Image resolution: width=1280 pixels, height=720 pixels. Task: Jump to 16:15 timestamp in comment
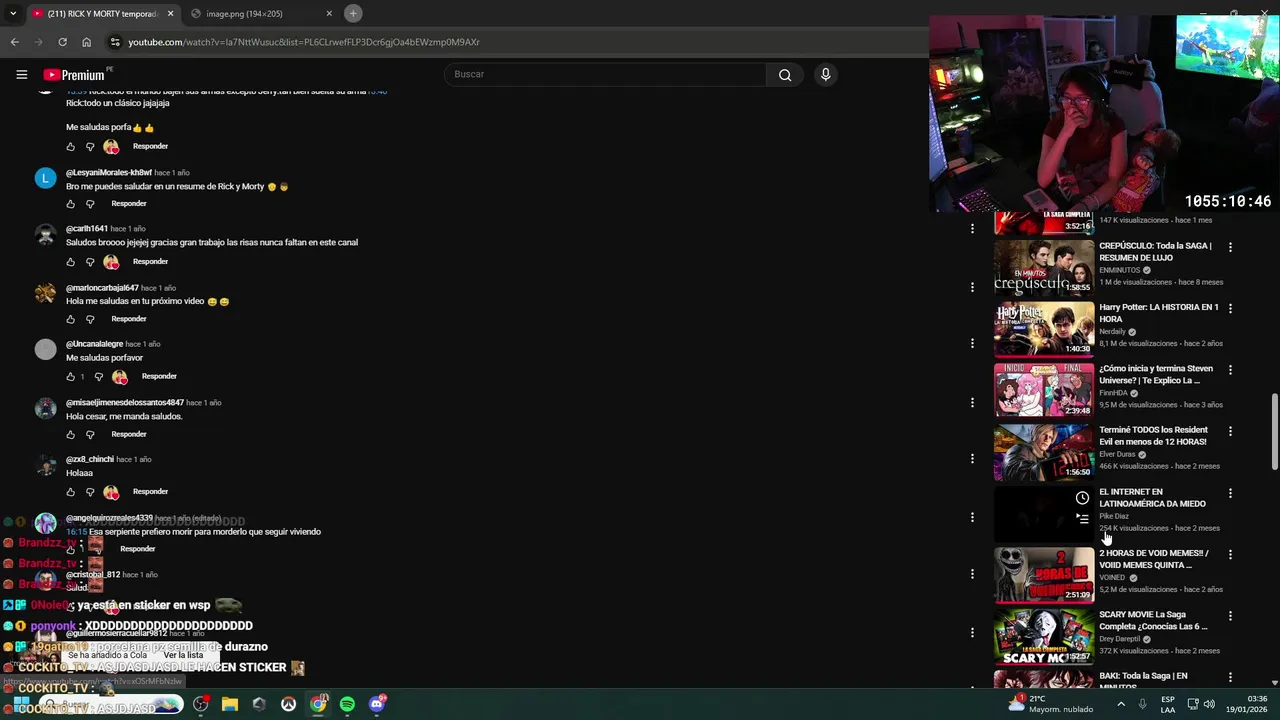76,532
